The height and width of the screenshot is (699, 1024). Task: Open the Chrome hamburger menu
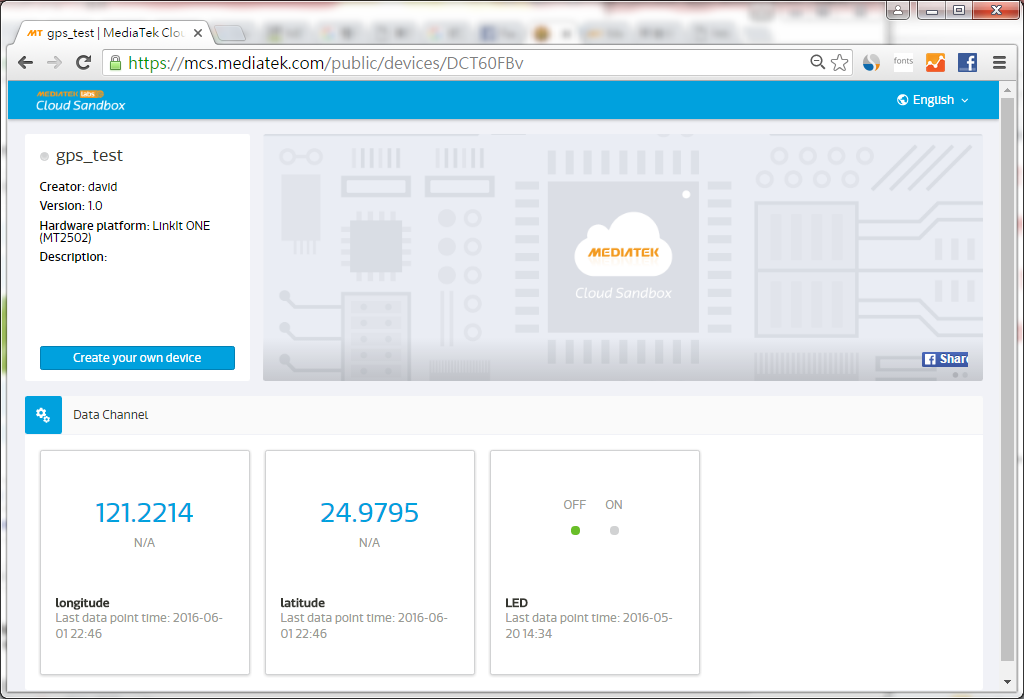[x=999, y=63]
